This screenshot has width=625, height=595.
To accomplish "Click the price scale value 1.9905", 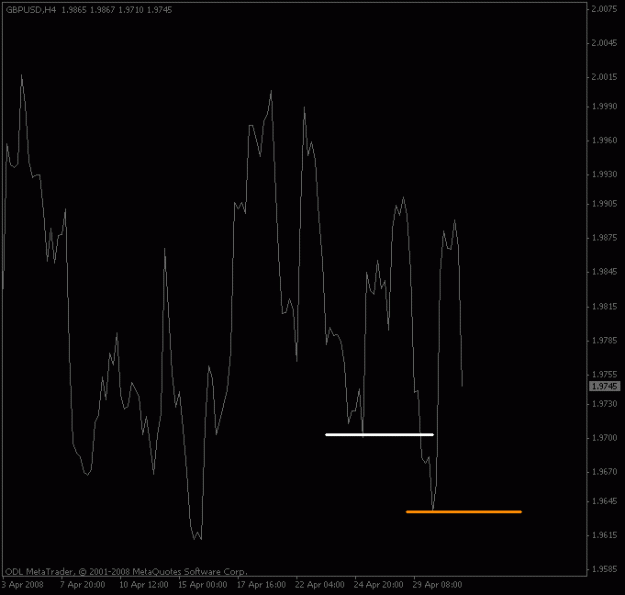I will tap(604, 204).
